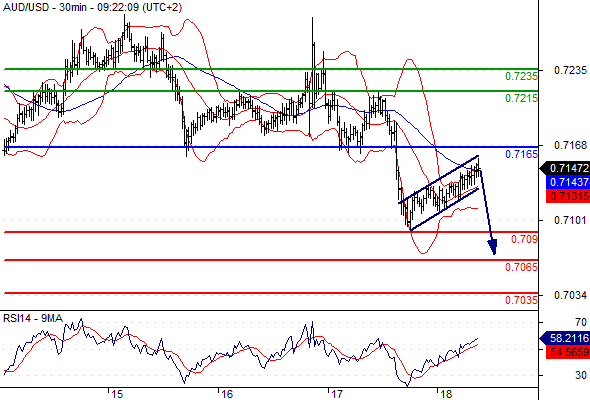Image resolution: width=590 pixels, height=400 pixels.
Task: Select the blue moving average tag 0.71437
Action: [x=568, y=182]
